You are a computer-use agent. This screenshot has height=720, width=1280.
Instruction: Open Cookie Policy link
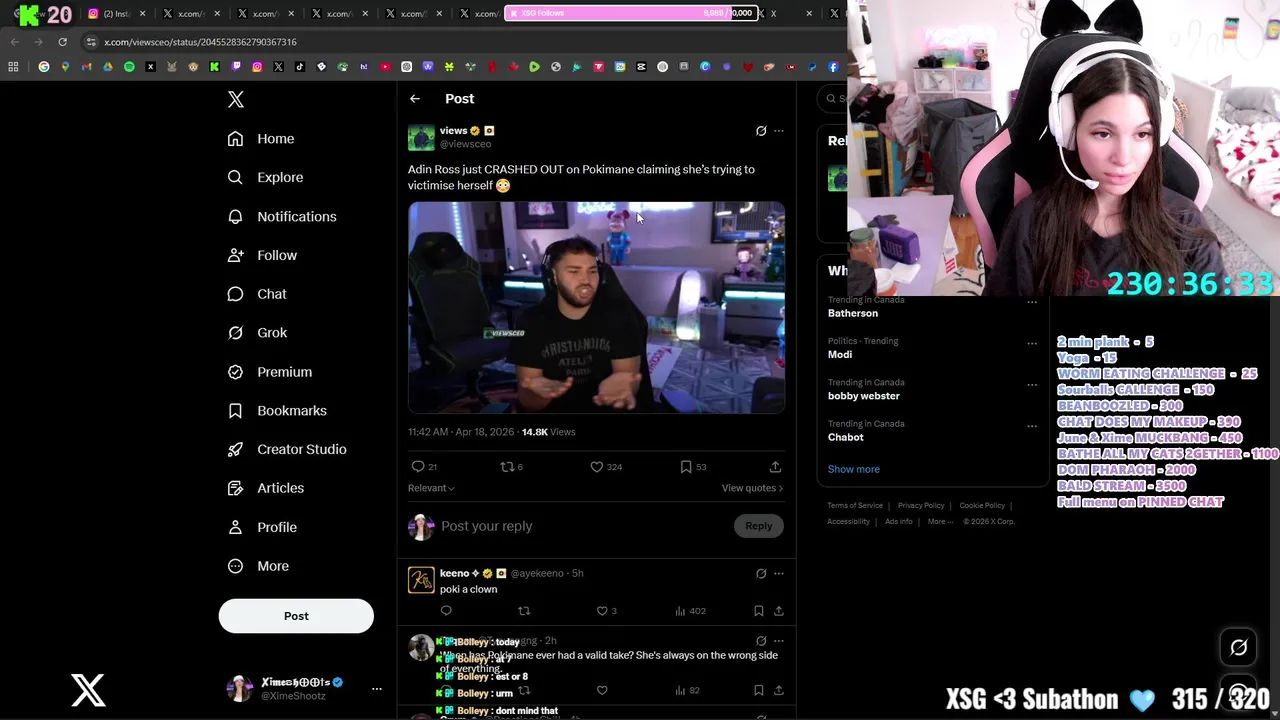point(982,506)
